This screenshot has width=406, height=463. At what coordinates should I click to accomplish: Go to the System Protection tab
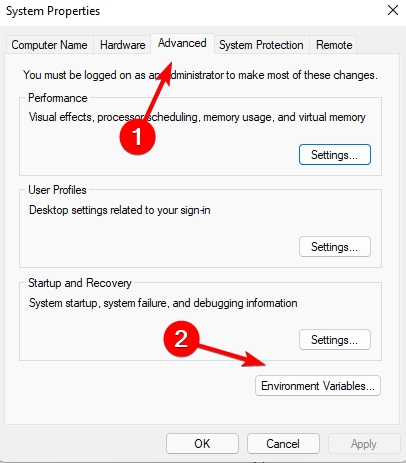click(x=261, y=45)
